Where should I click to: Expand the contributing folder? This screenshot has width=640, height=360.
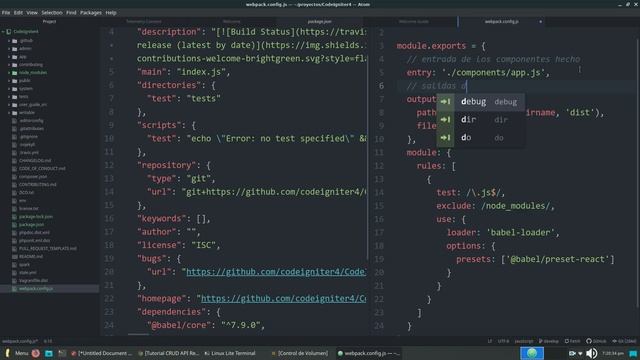coord(9,64)
